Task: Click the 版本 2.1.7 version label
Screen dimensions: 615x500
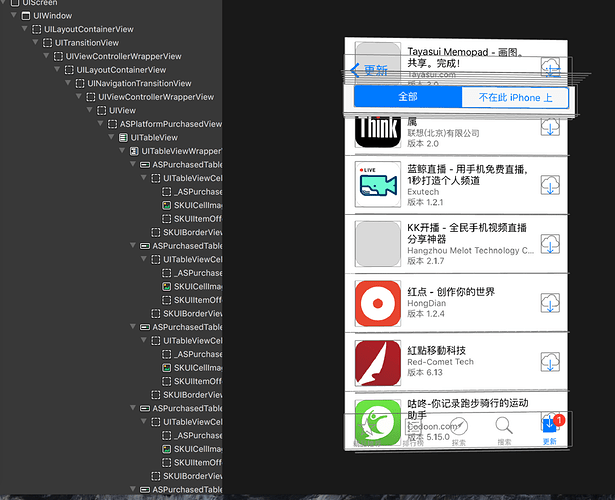Action: (x=426, y=261)
